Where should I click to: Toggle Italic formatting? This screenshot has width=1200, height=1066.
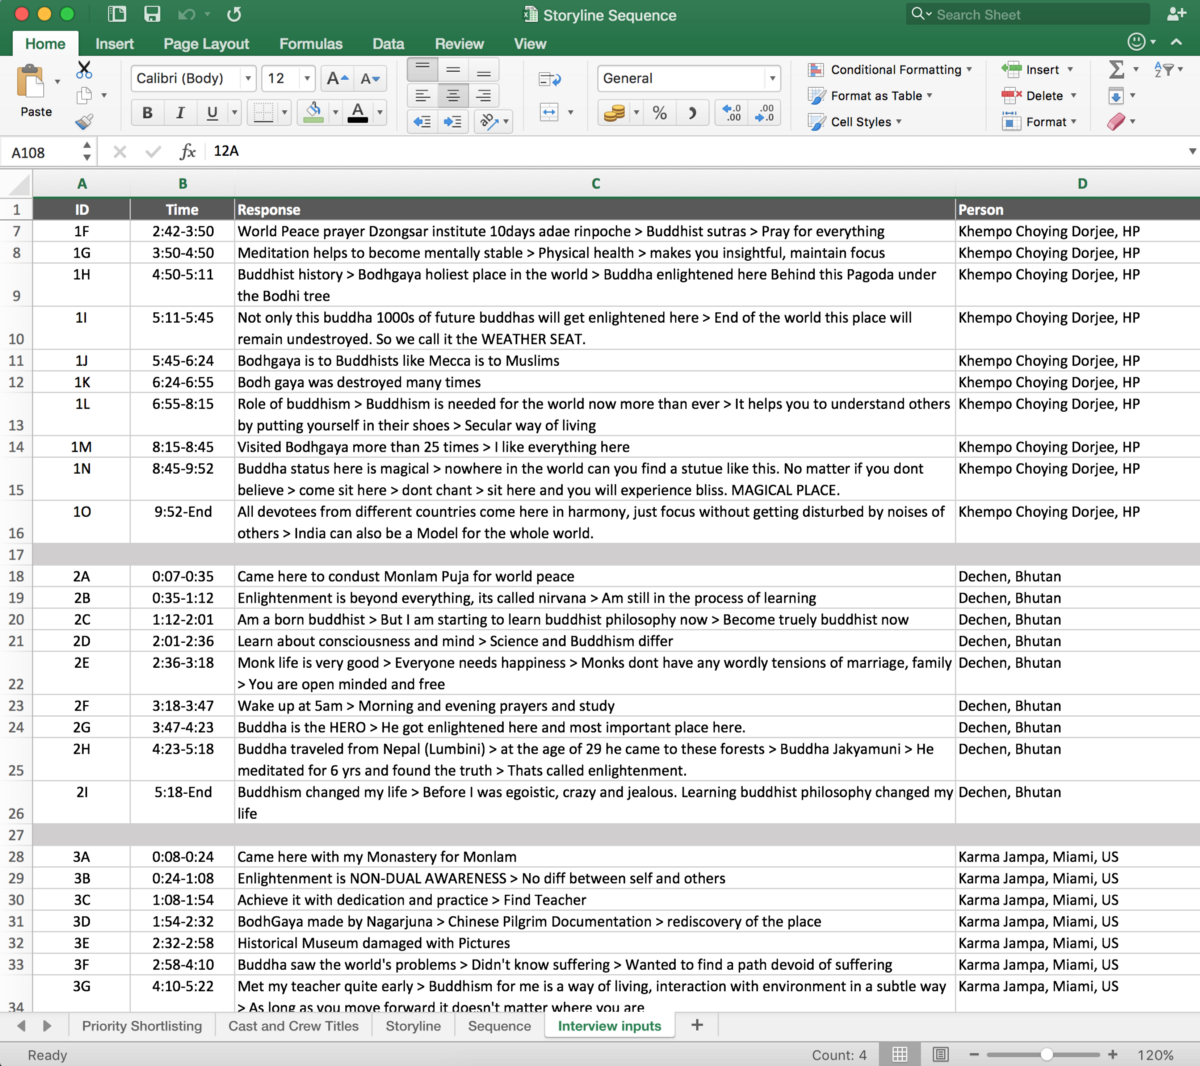pos(180,113)
